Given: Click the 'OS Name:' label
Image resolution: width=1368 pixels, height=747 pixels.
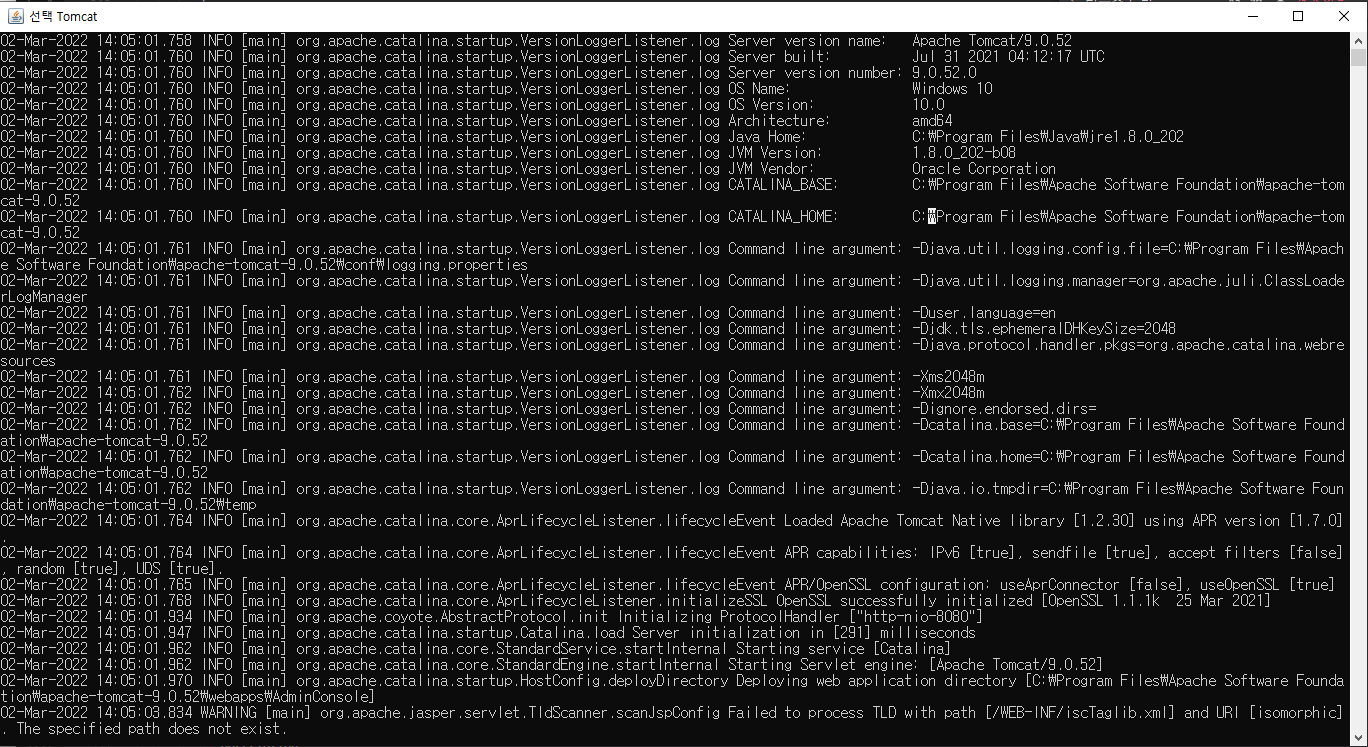Looking at the screenshot, I should (x=759, y=89).
